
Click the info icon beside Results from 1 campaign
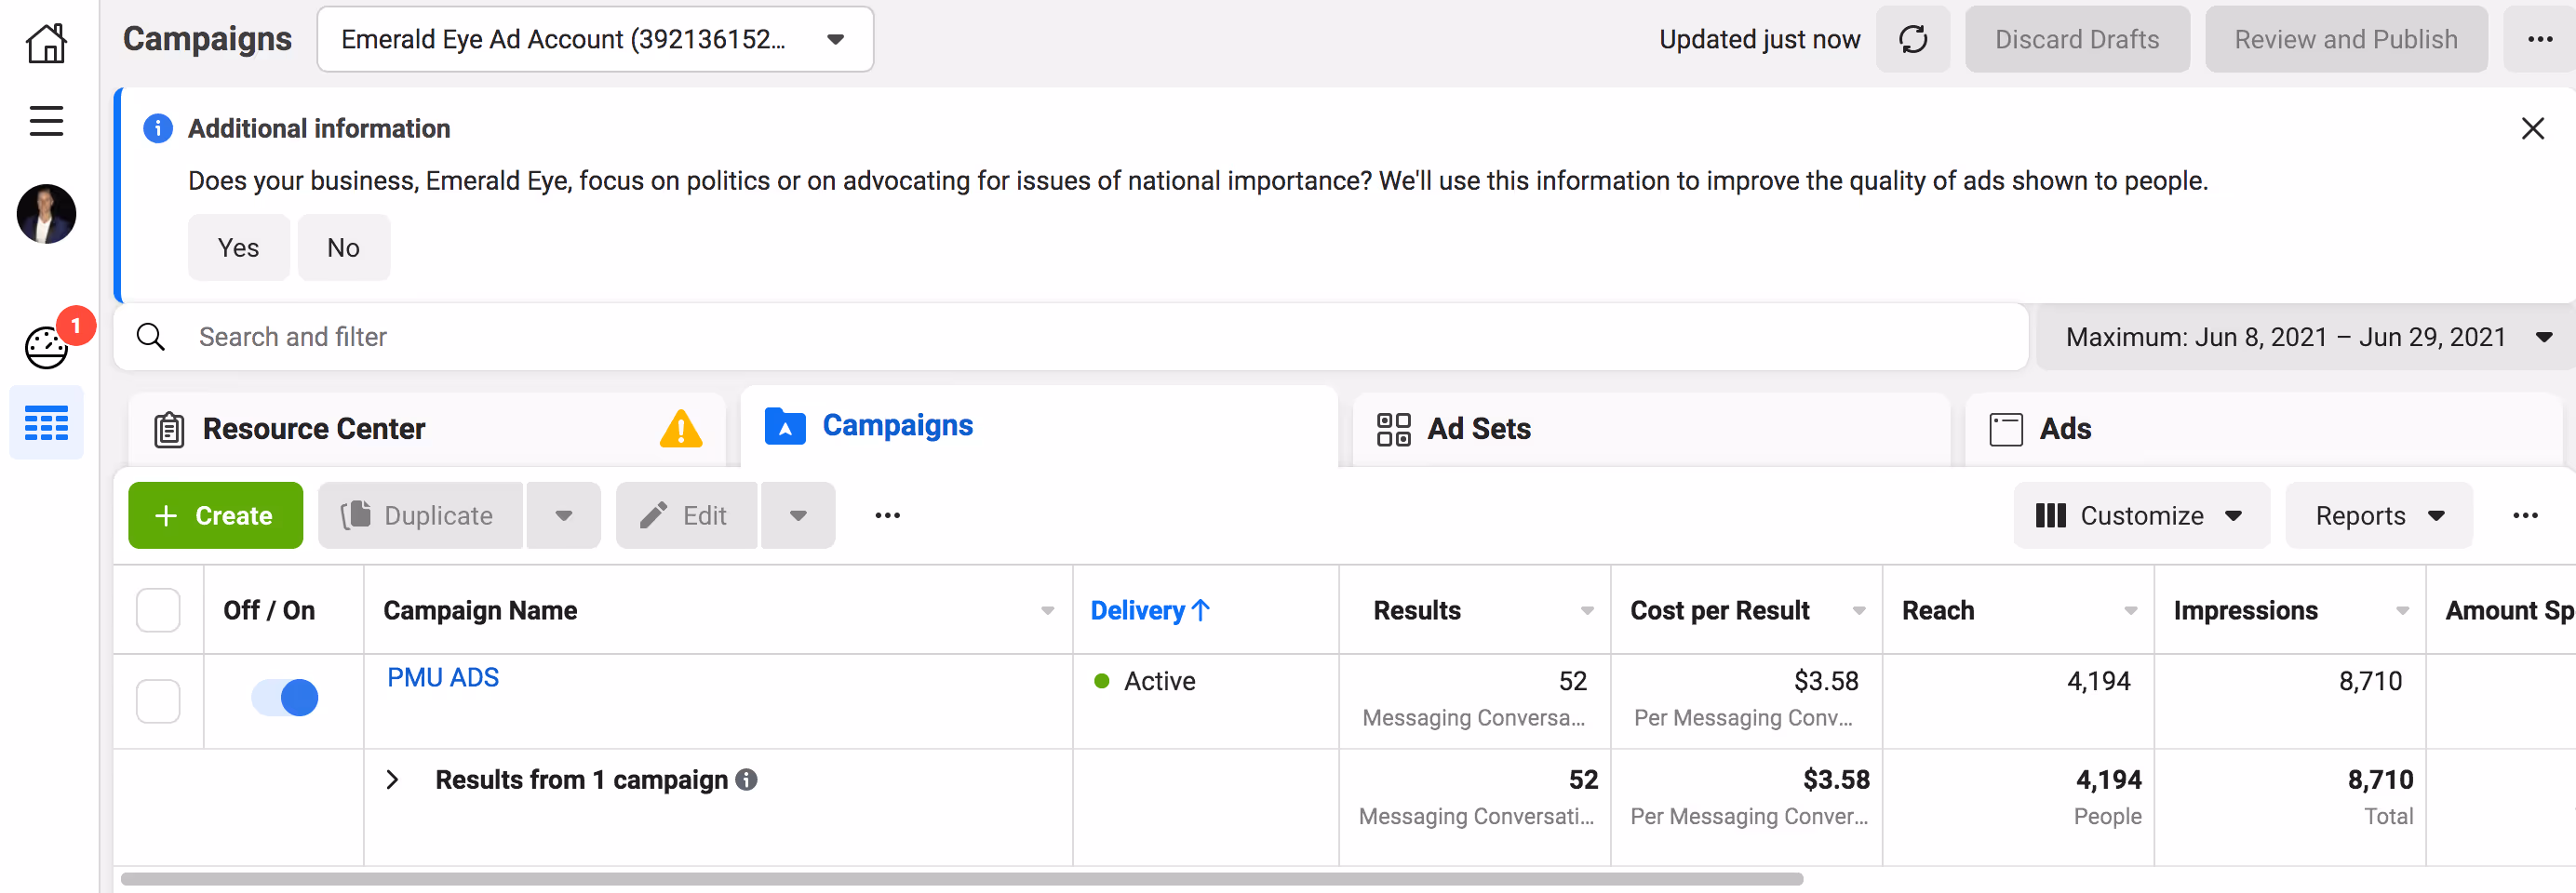746,779
